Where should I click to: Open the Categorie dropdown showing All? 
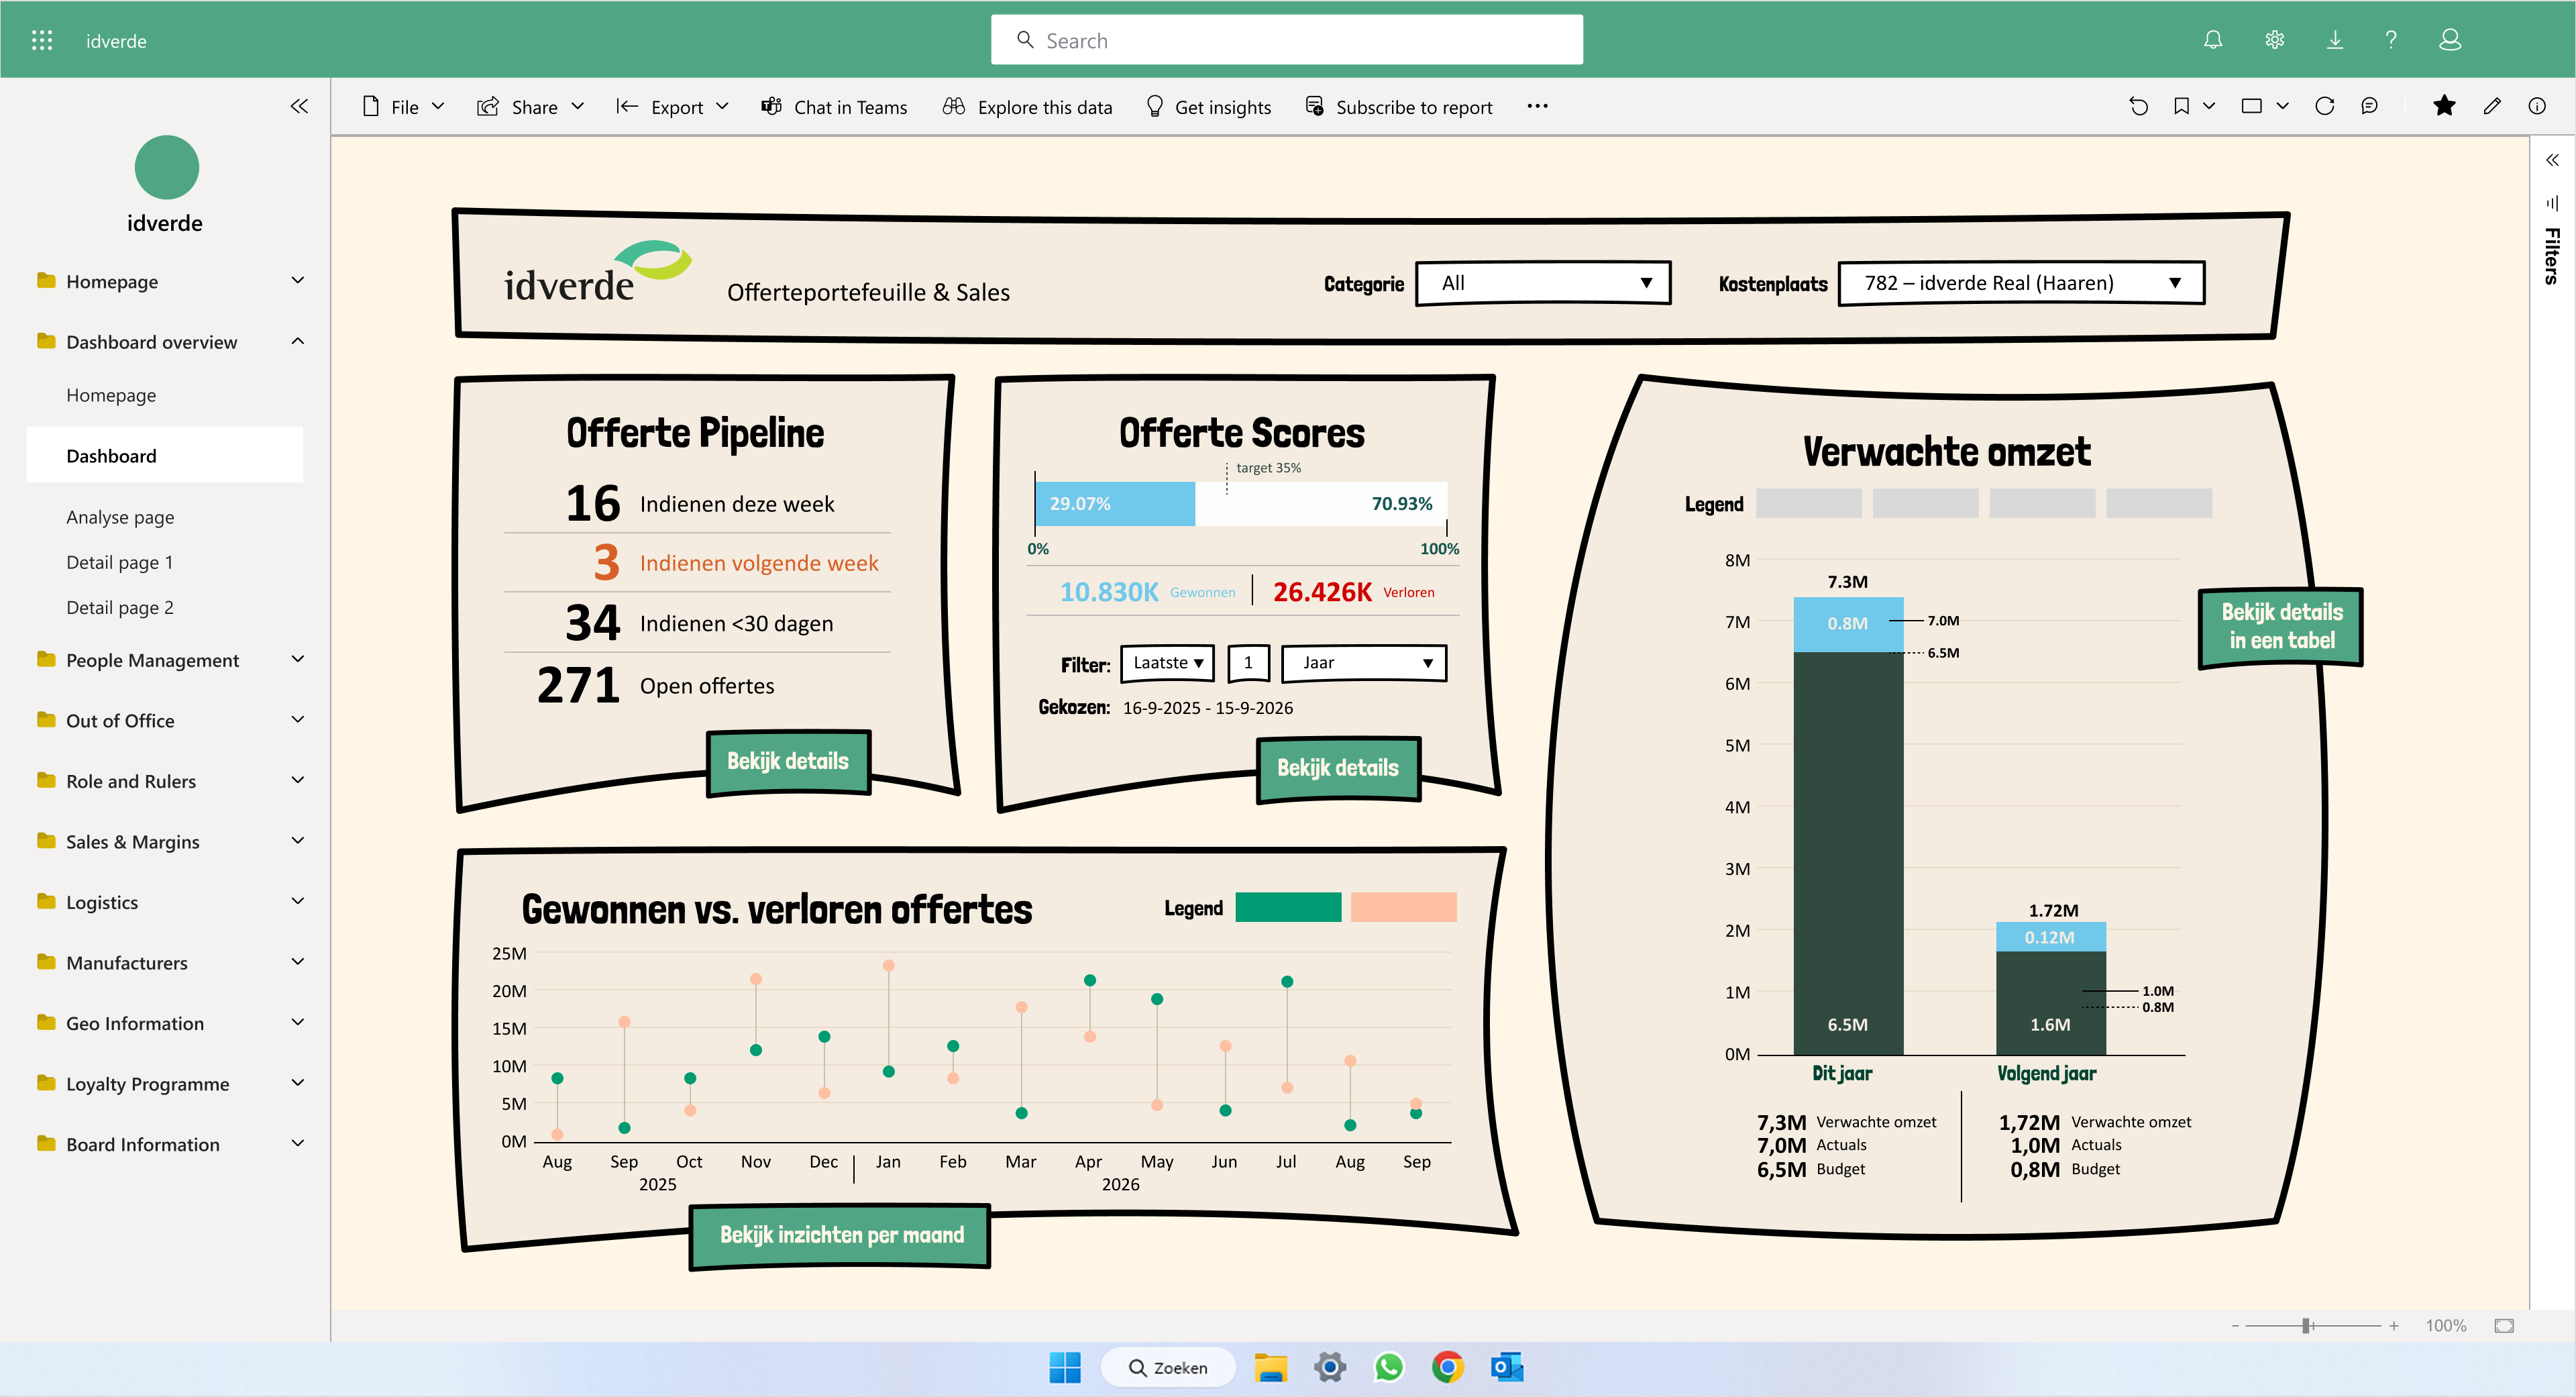tap(1543, 283)
